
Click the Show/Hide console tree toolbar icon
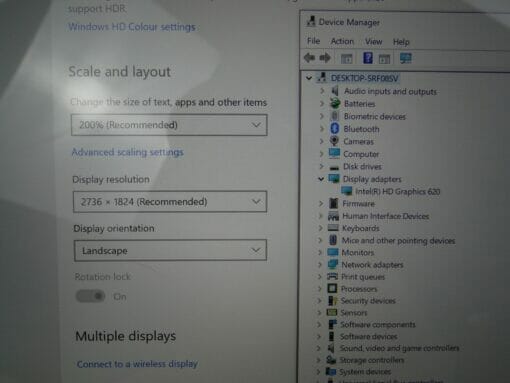[x=347, y=59]
